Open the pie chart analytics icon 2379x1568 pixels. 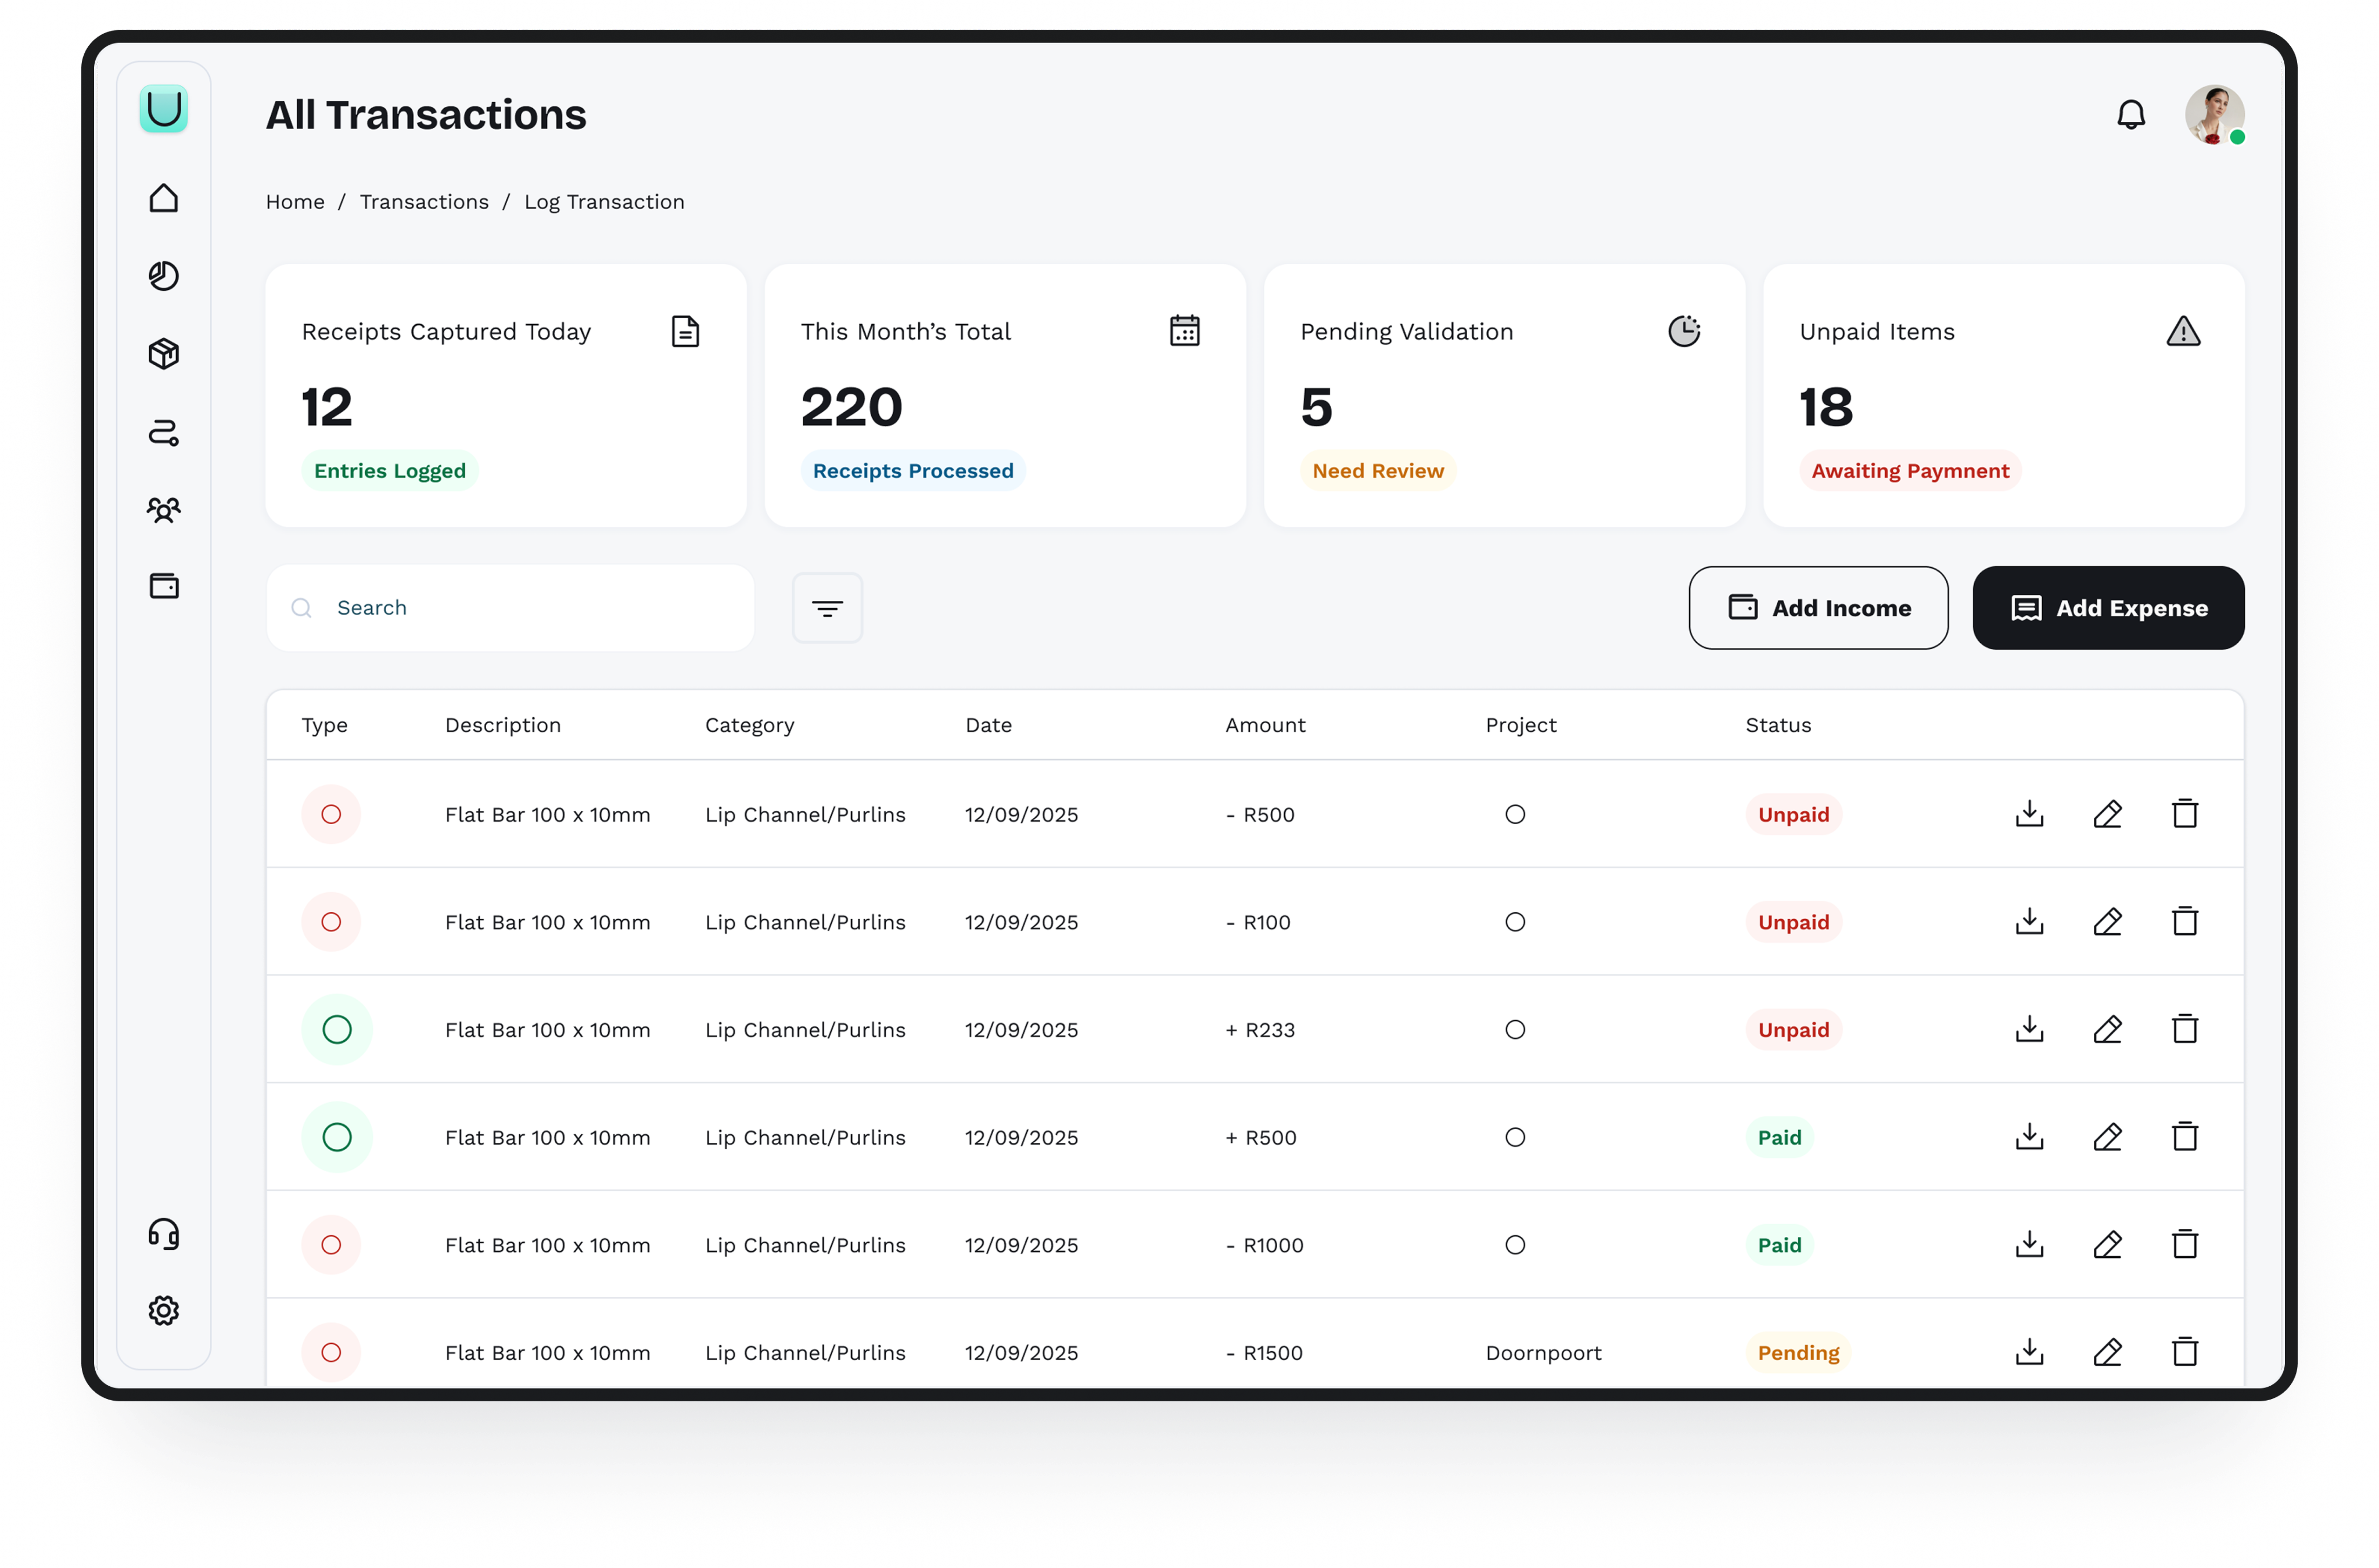click(164, 276)
